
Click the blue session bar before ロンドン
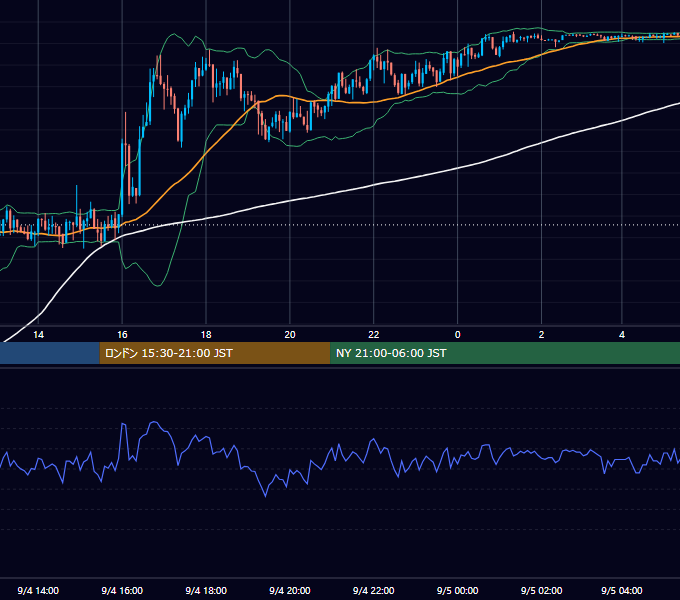coord(50,353)
